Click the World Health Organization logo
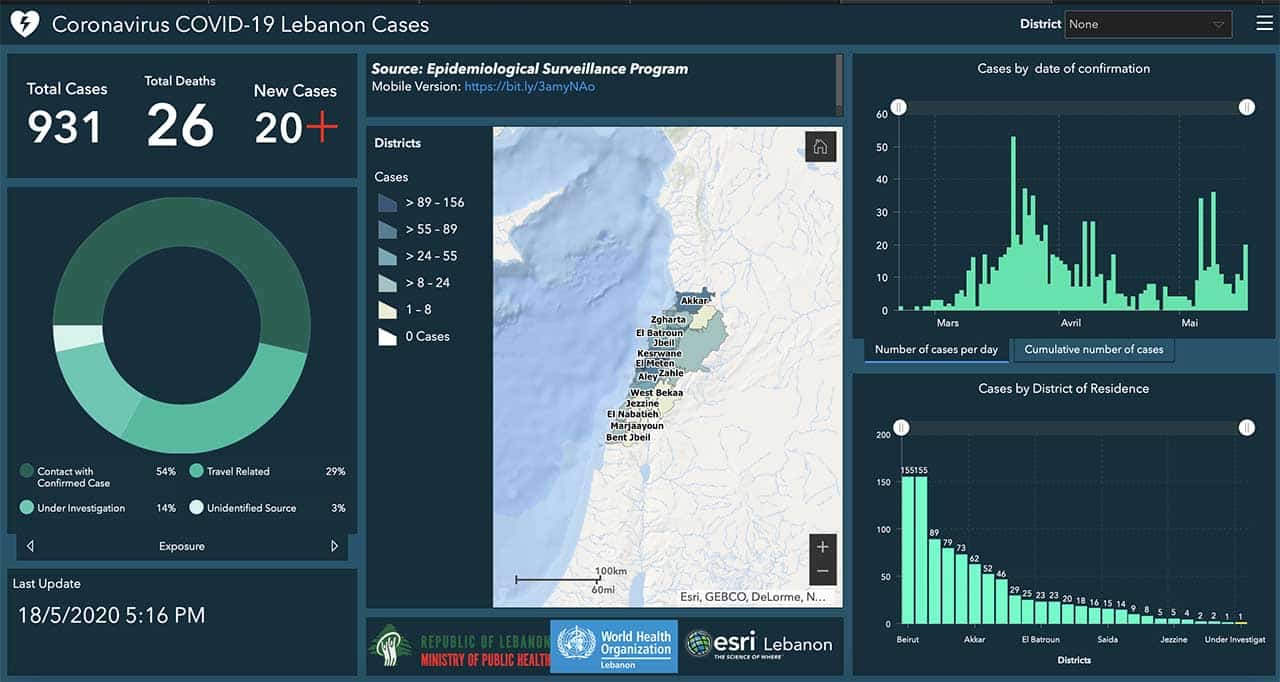The width and height of the screenshot is (1280, 682). [614, 646]
